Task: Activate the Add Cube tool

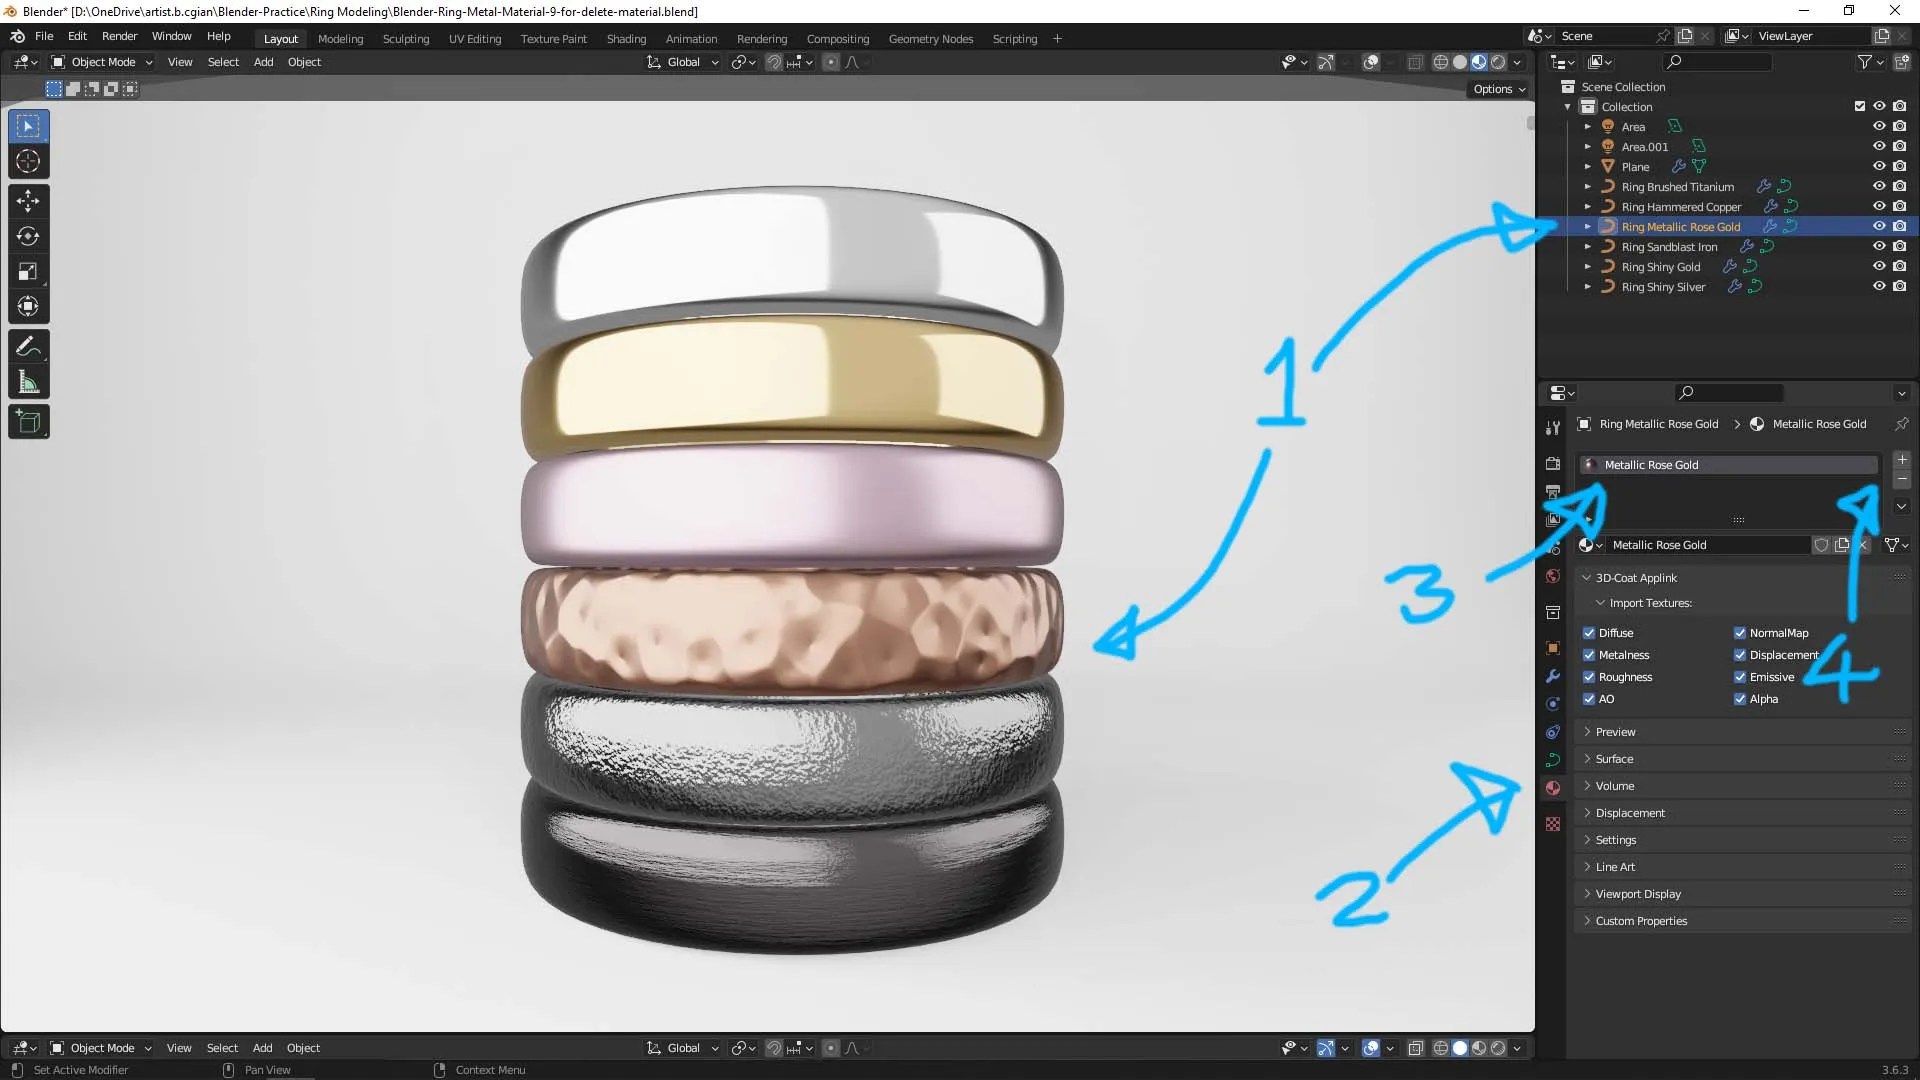Action: coord(27,421)
